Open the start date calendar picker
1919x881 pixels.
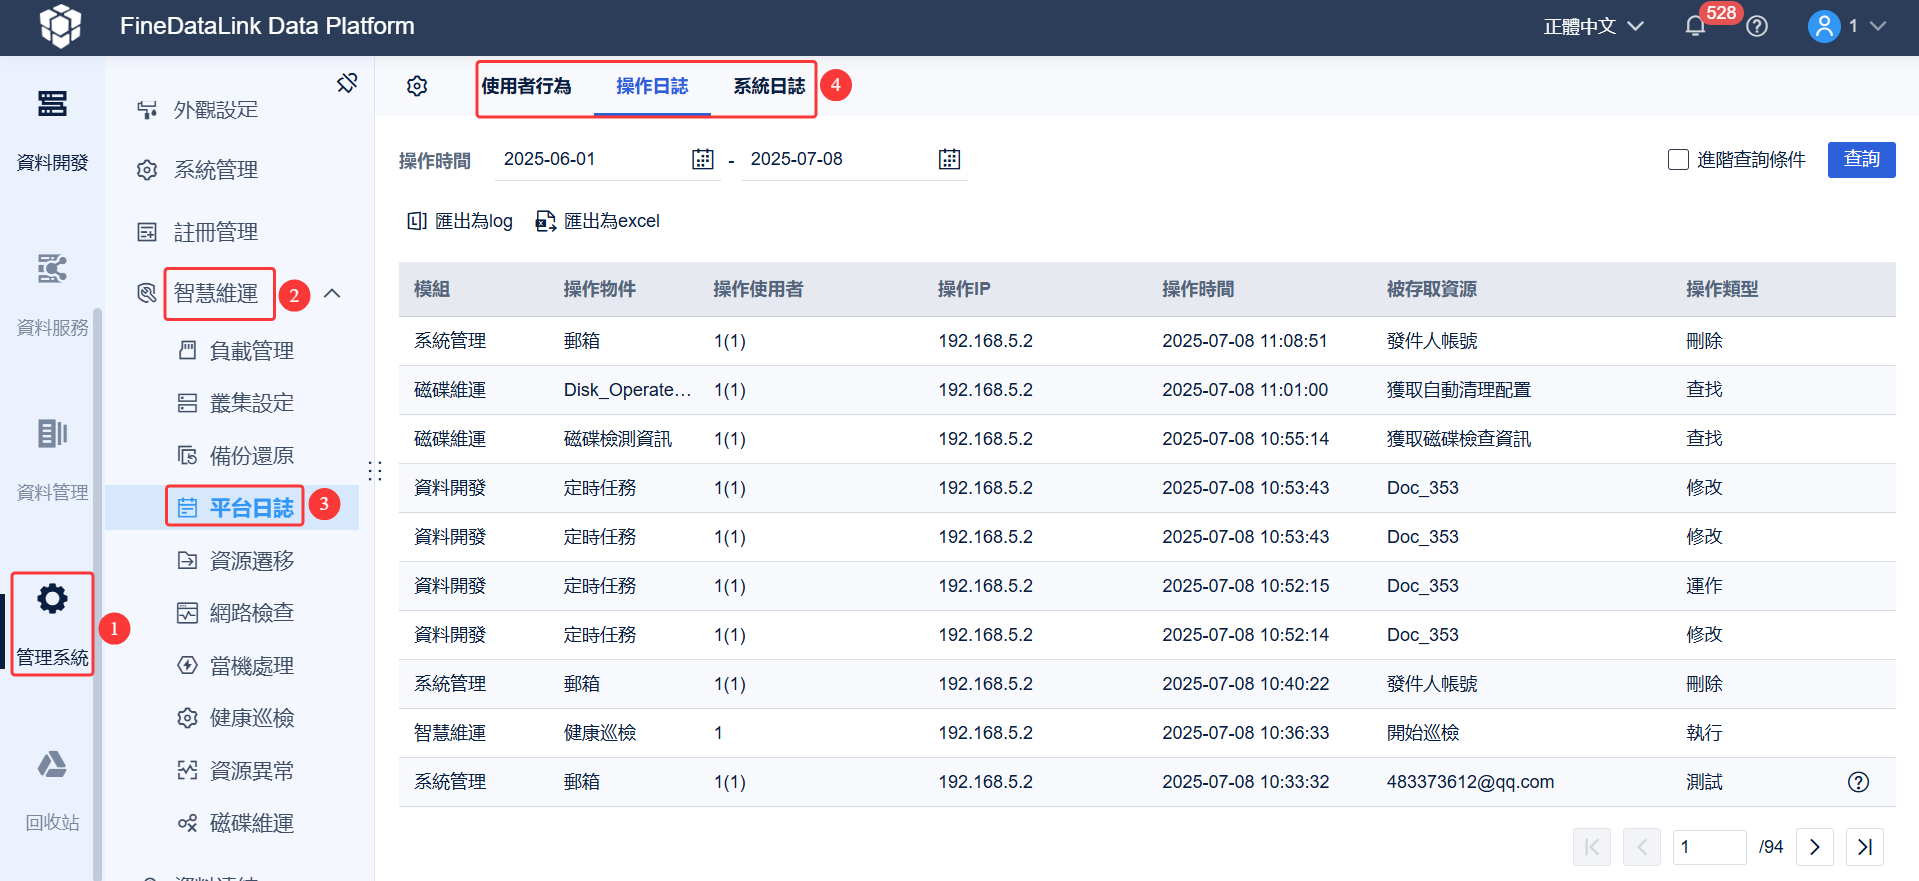(x=703, y=159)
